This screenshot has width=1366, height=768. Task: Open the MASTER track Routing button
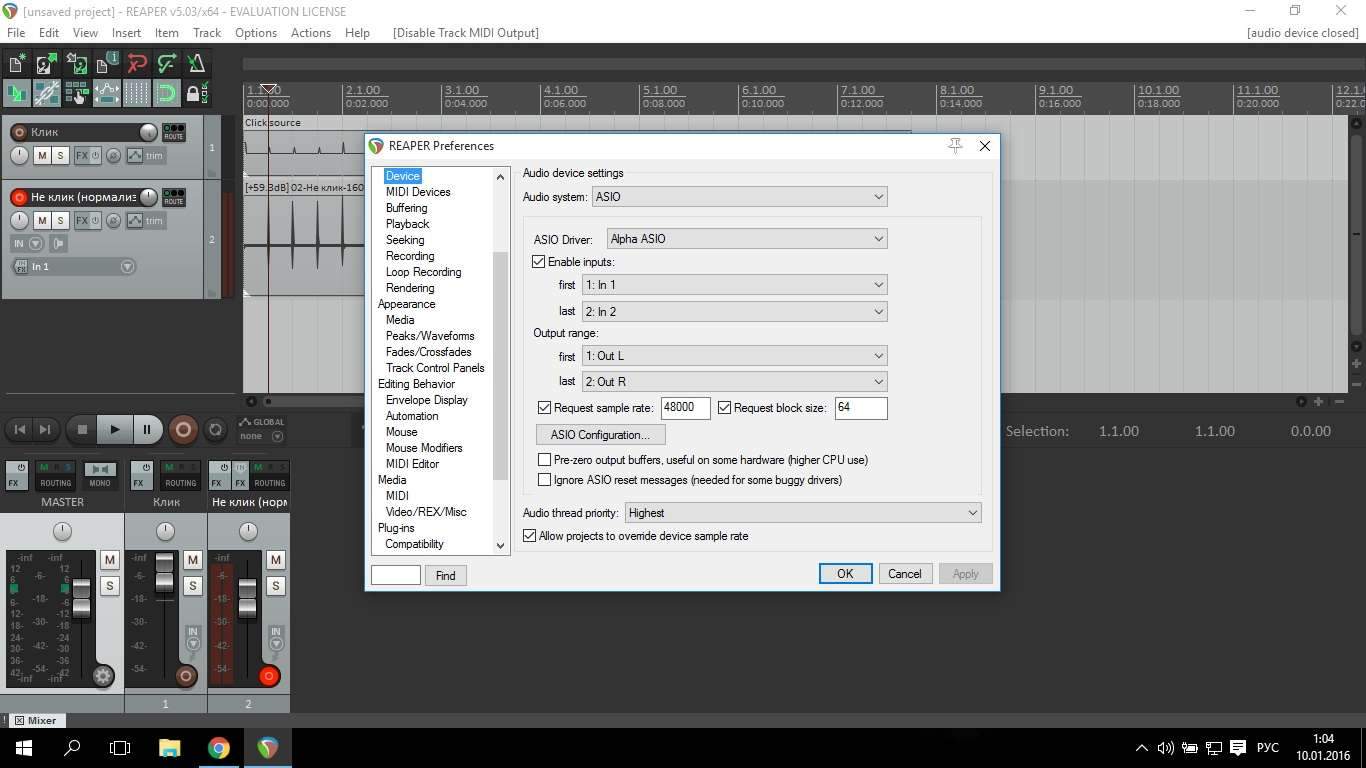coord(55,475)
